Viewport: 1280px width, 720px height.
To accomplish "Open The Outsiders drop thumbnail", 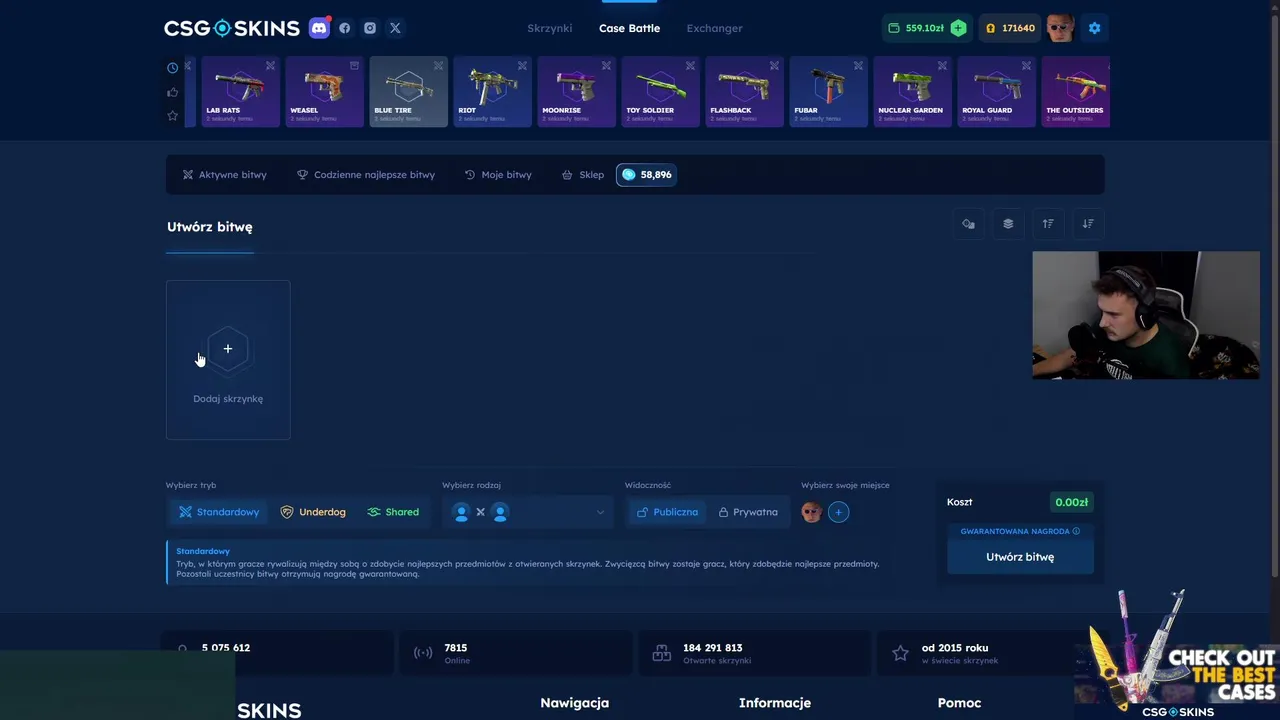I will click(1075, 92).
